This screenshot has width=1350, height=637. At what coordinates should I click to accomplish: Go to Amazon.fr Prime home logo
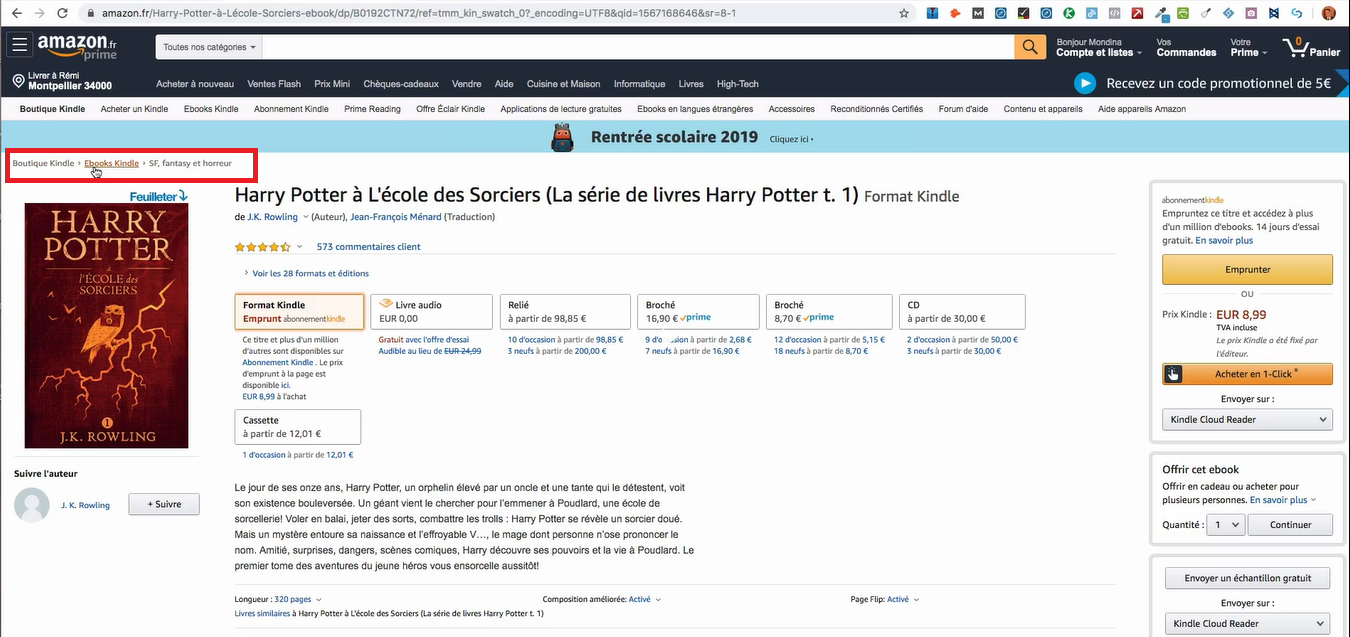click(x=78, y=47)
